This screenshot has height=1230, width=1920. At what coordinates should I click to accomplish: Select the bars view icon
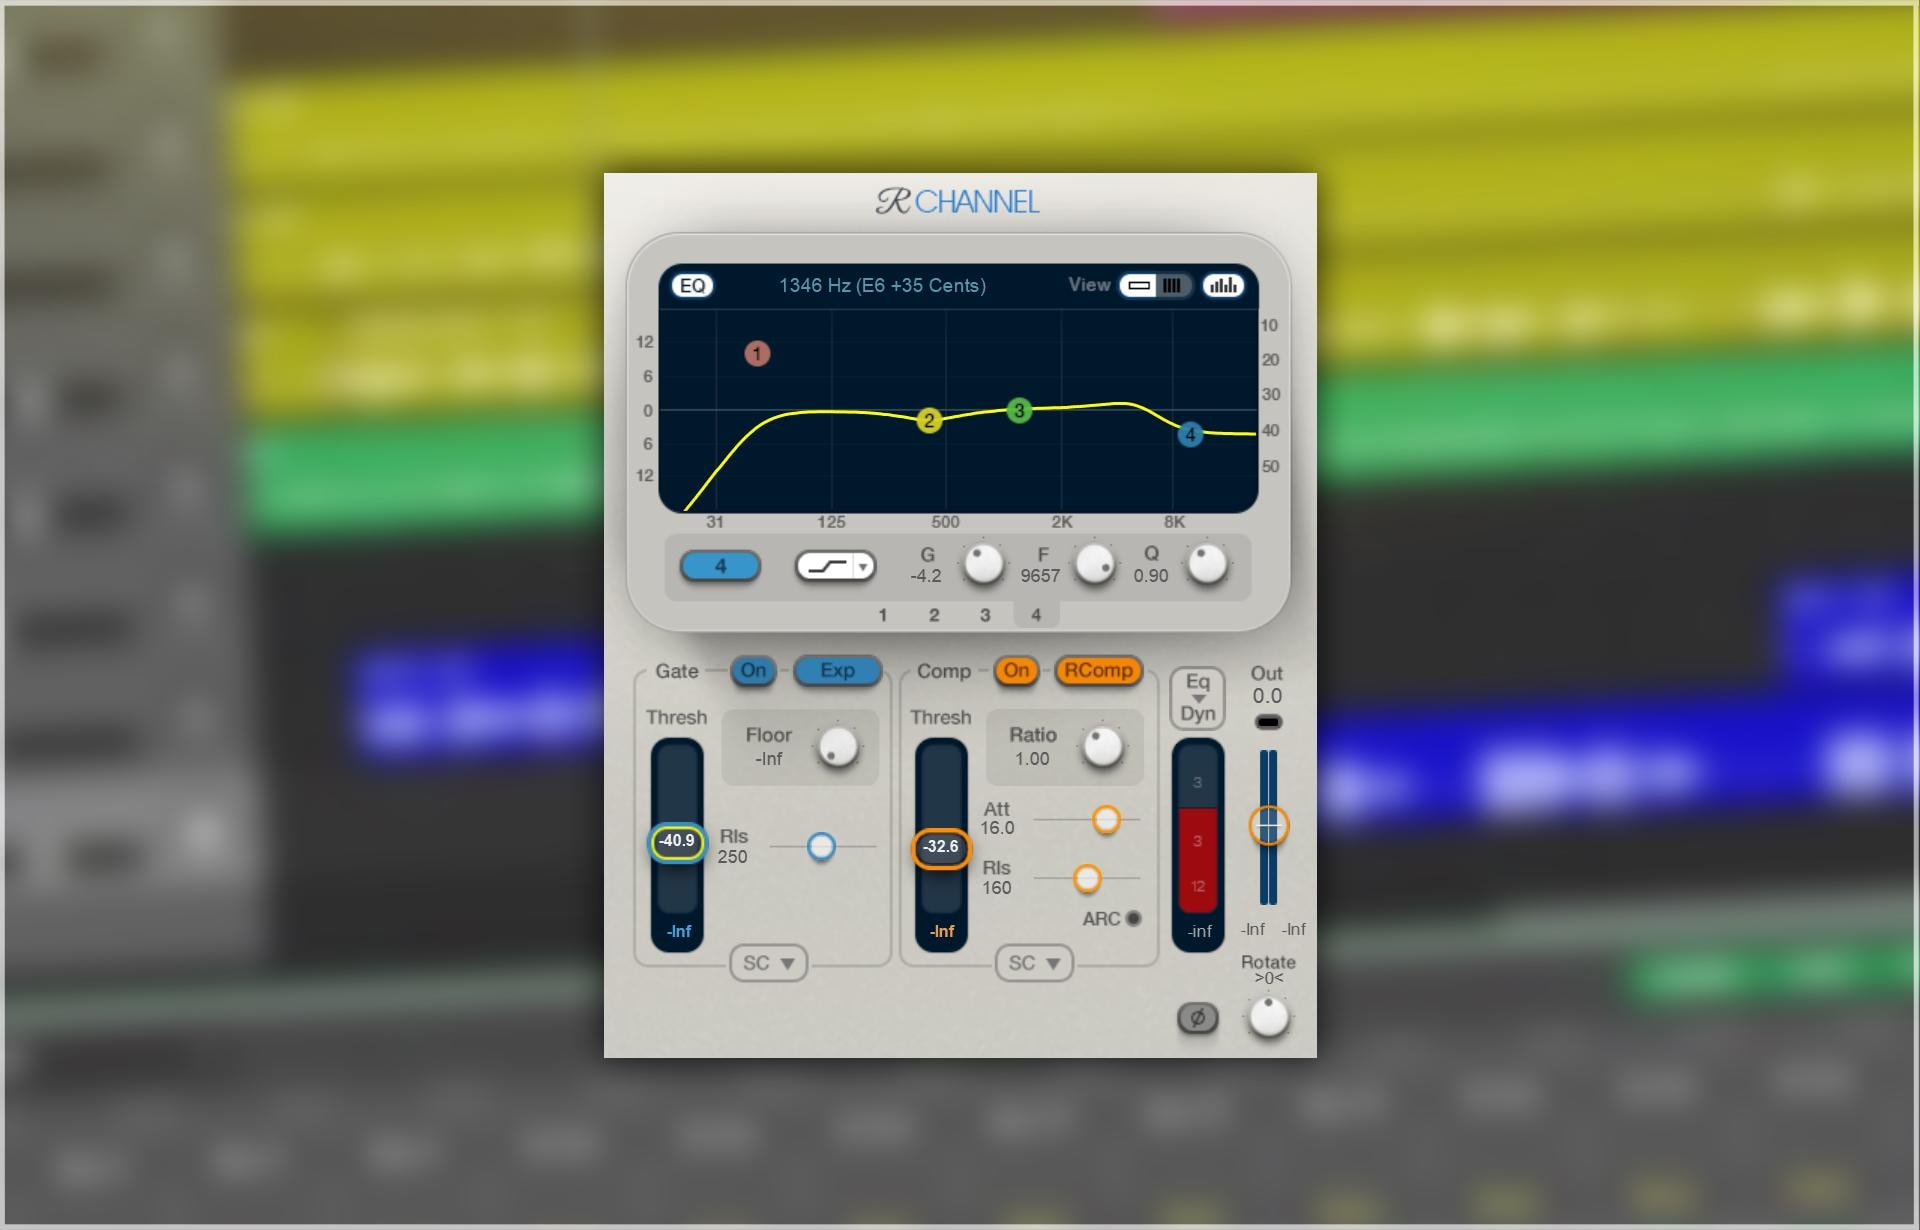(1172, 286)
